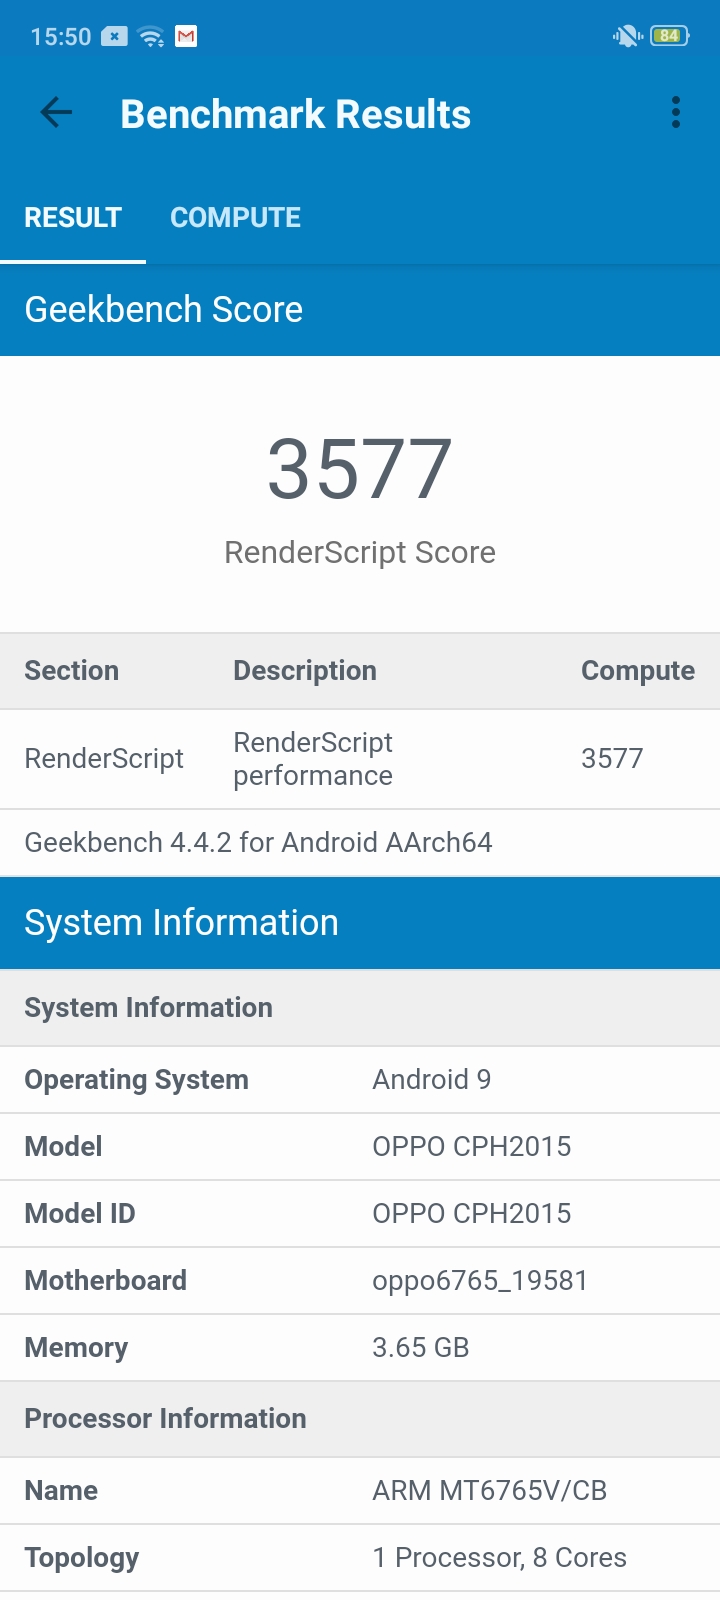Switch to the COMPUTE tab
This screenshot has width=720, height=1600.
235,218
